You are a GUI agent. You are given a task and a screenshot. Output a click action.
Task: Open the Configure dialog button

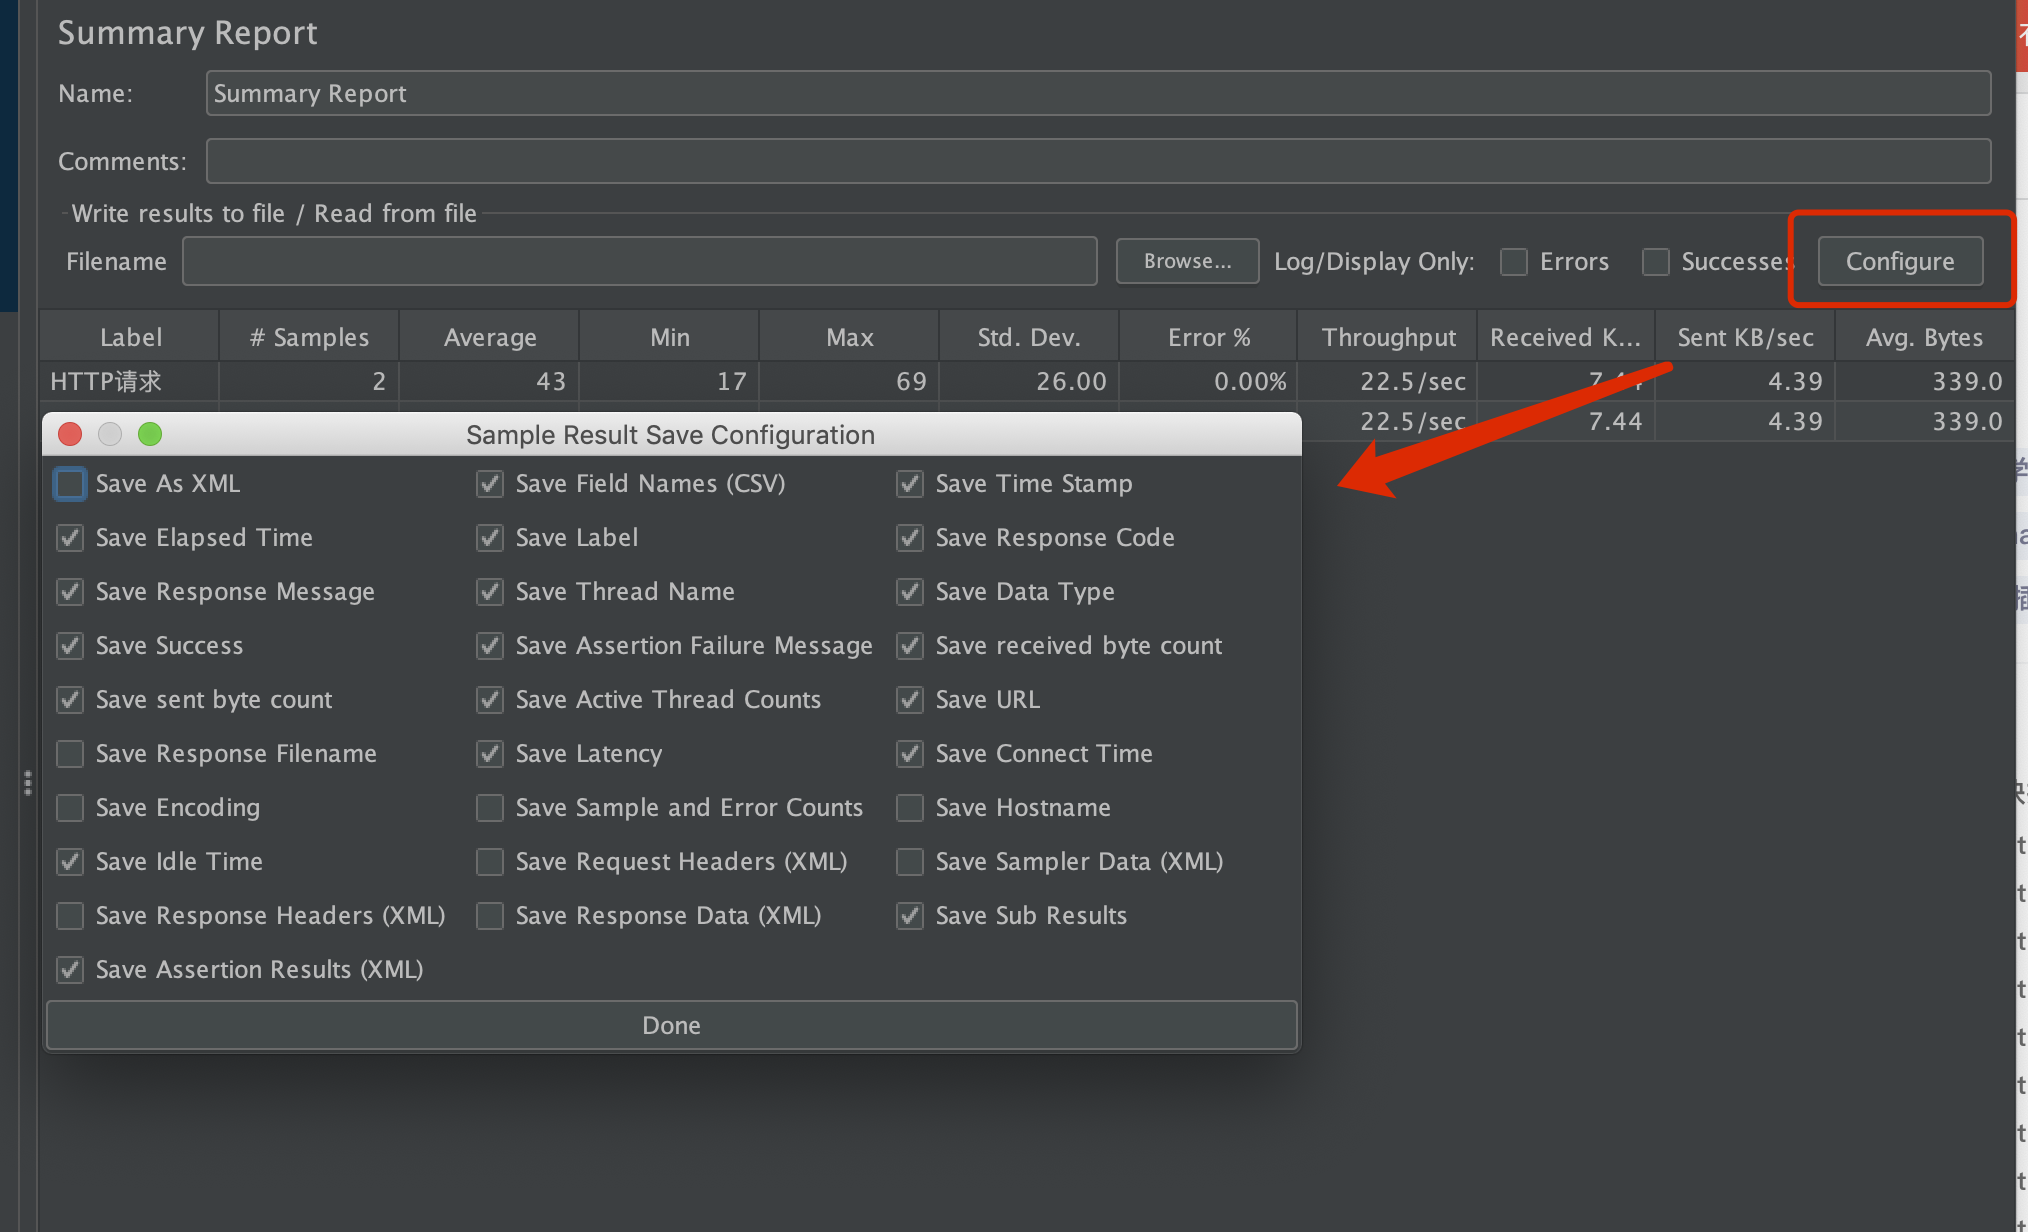[x=1899, y=262]
